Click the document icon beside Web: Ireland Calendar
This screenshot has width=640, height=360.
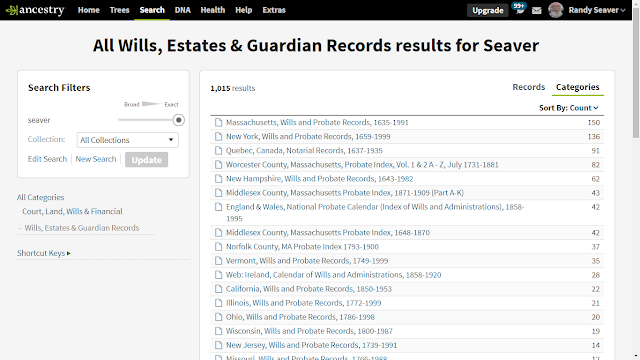[219, 275]
